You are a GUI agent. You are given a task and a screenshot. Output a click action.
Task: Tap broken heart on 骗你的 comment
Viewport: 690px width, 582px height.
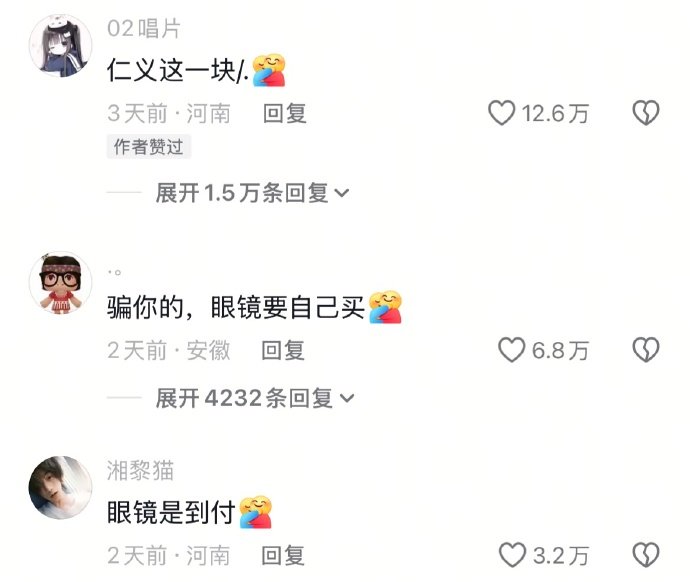(646, 350)
